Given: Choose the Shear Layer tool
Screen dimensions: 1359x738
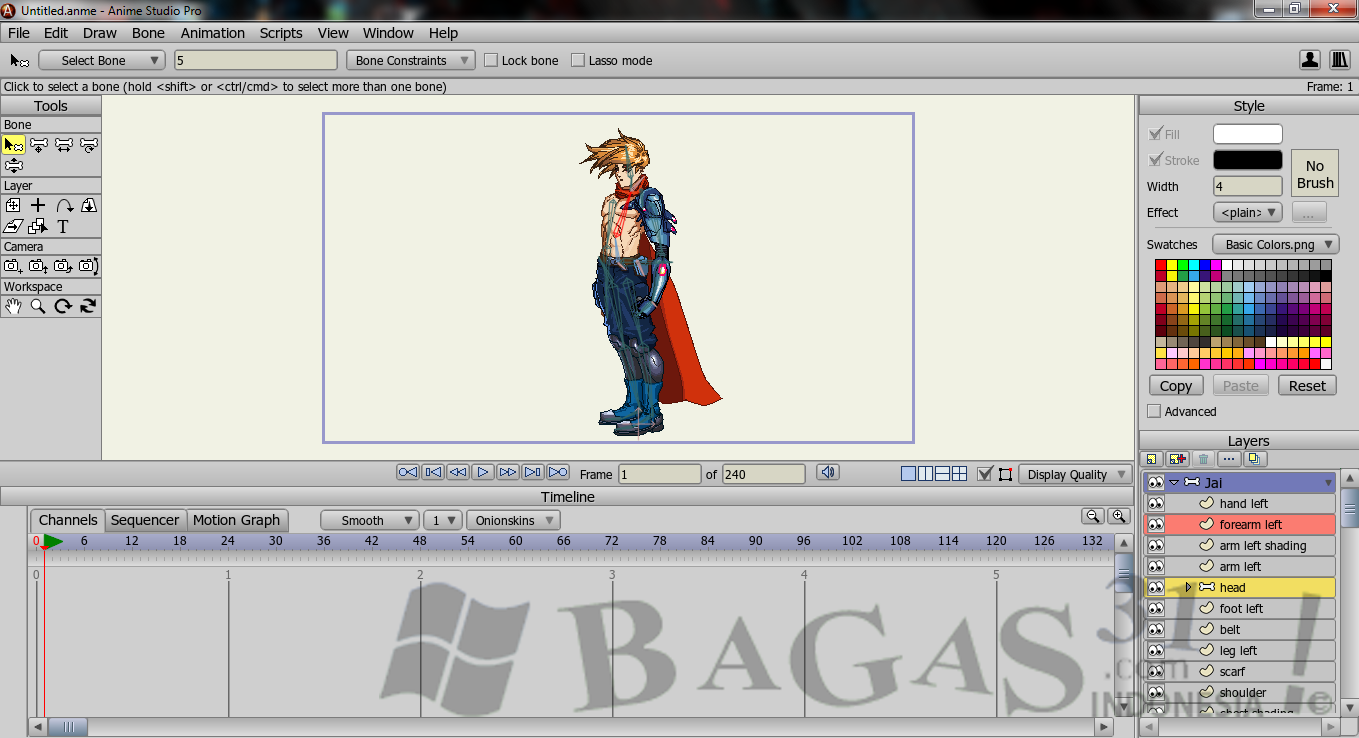Looking at the screenshot, I should 14,227.
